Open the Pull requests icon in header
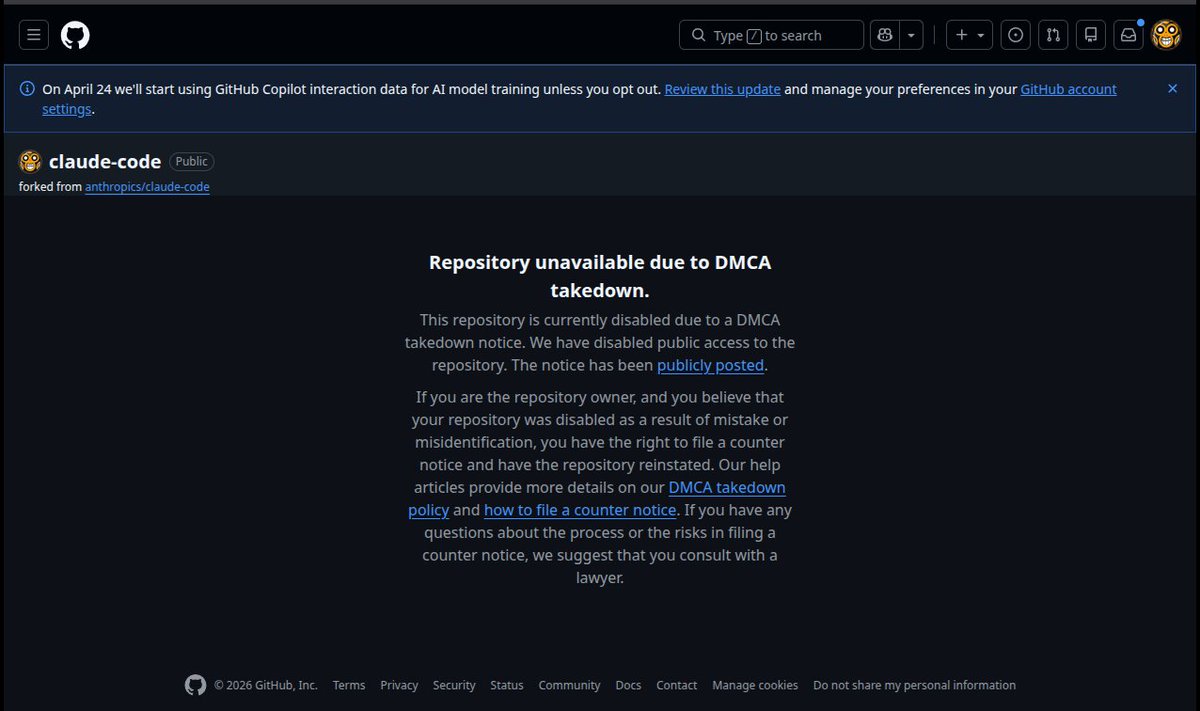Viewport: 1200px width, 711px height. pos(1053,35)
